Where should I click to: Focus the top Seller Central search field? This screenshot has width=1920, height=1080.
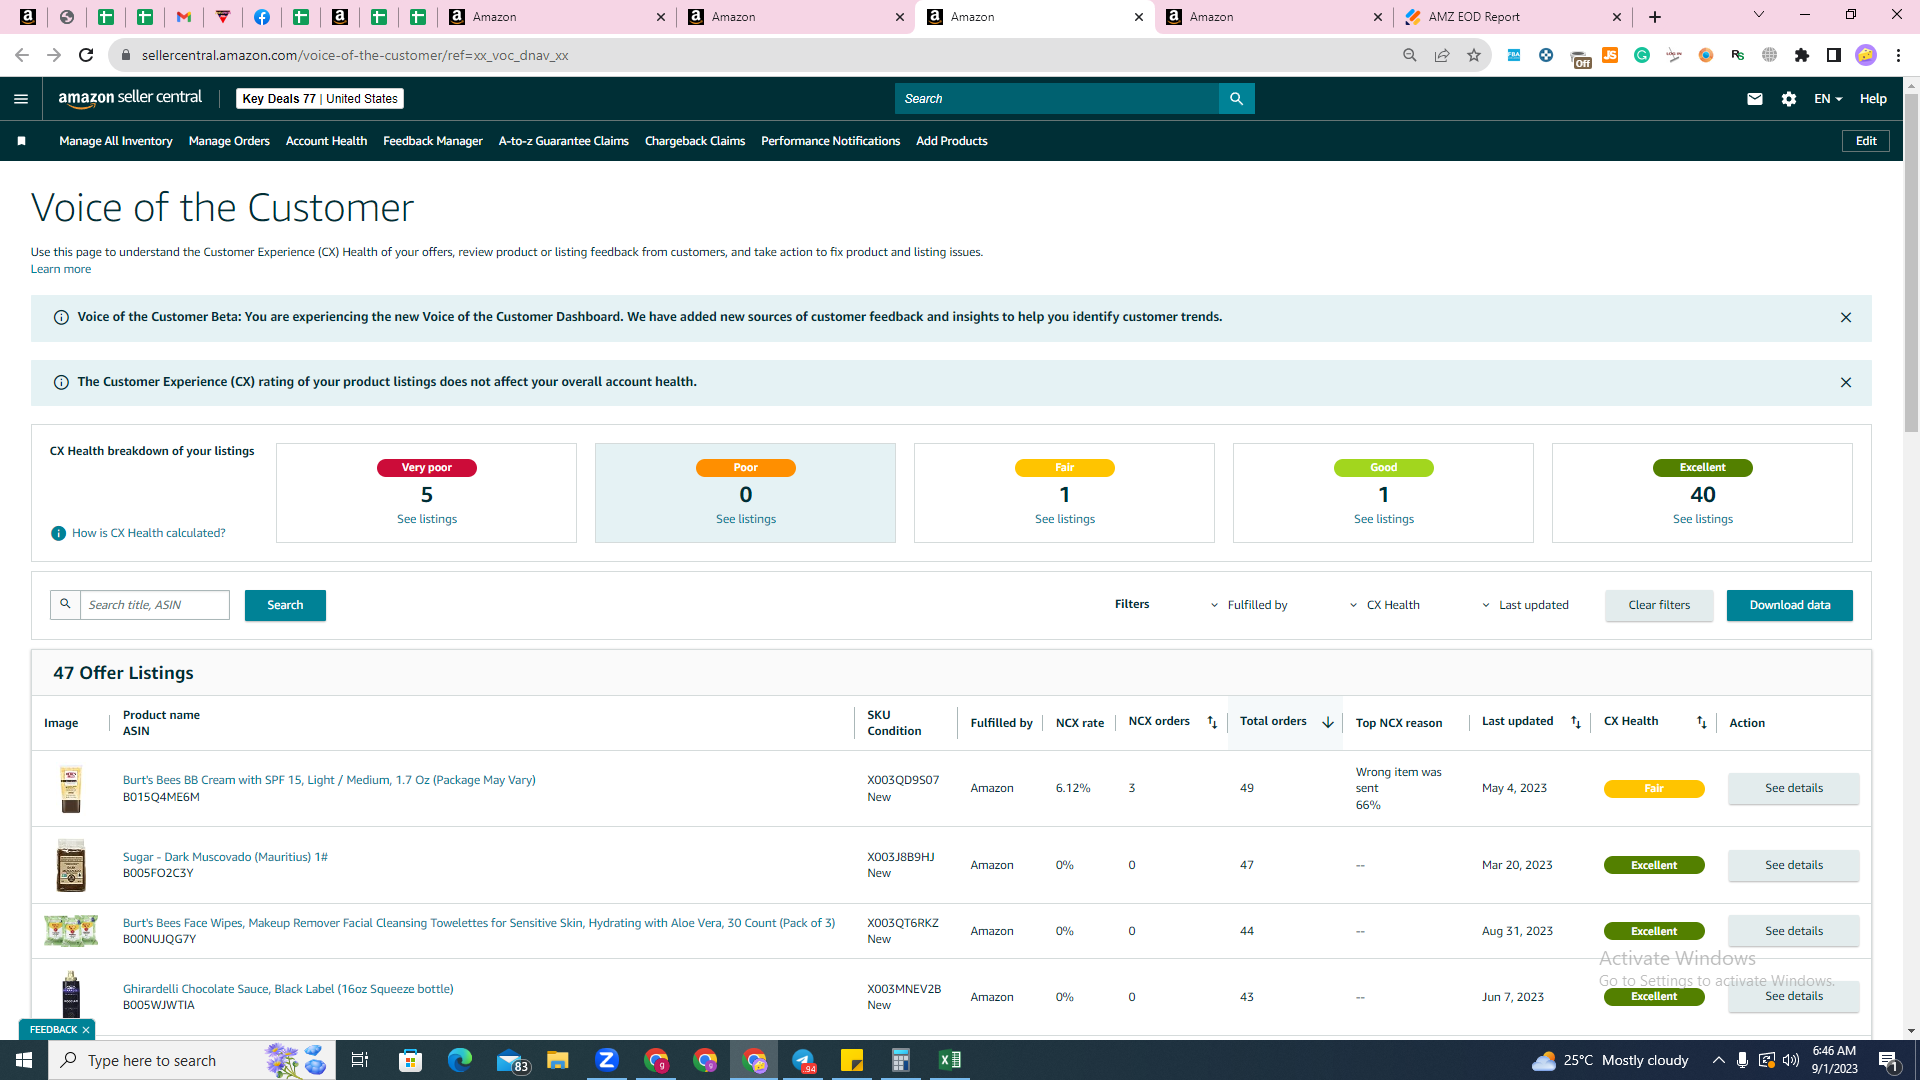[1057, 99]
